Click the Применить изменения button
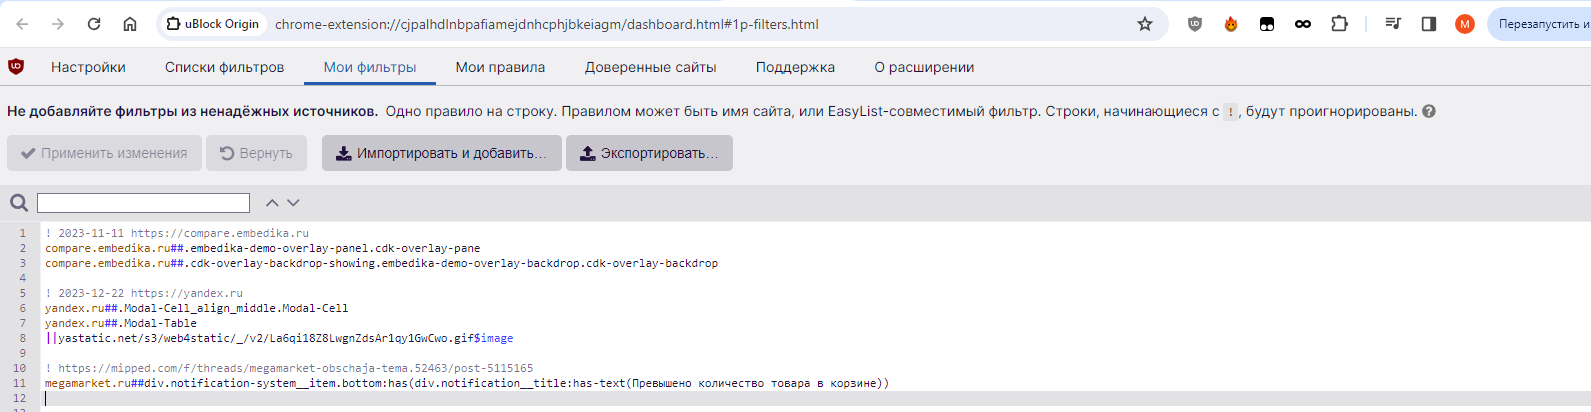 click(104, 153)
